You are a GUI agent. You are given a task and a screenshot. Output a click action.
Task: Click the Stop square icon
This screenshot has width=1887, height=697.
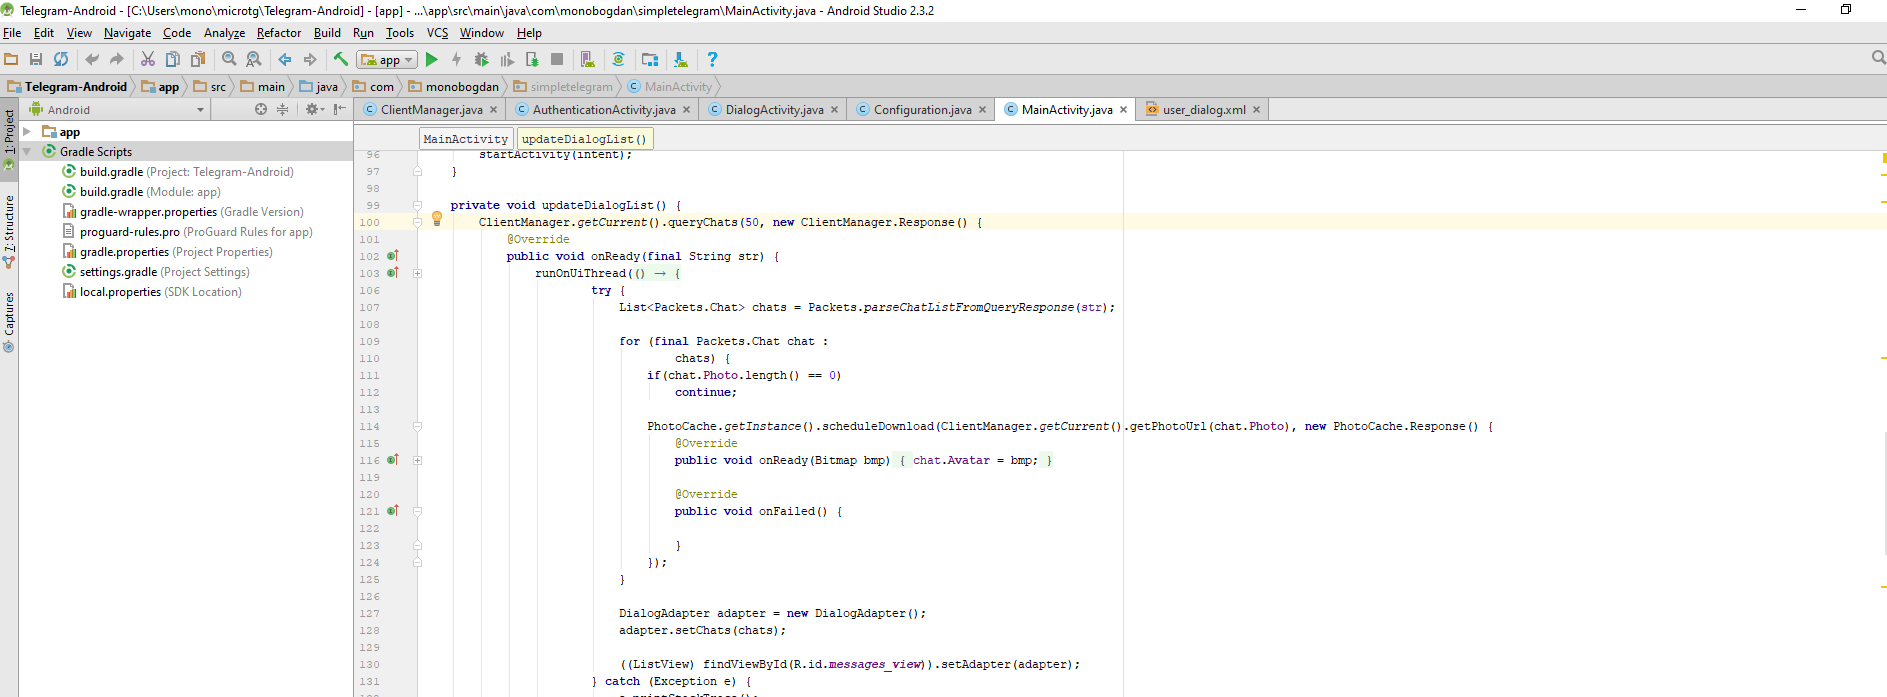557,60
